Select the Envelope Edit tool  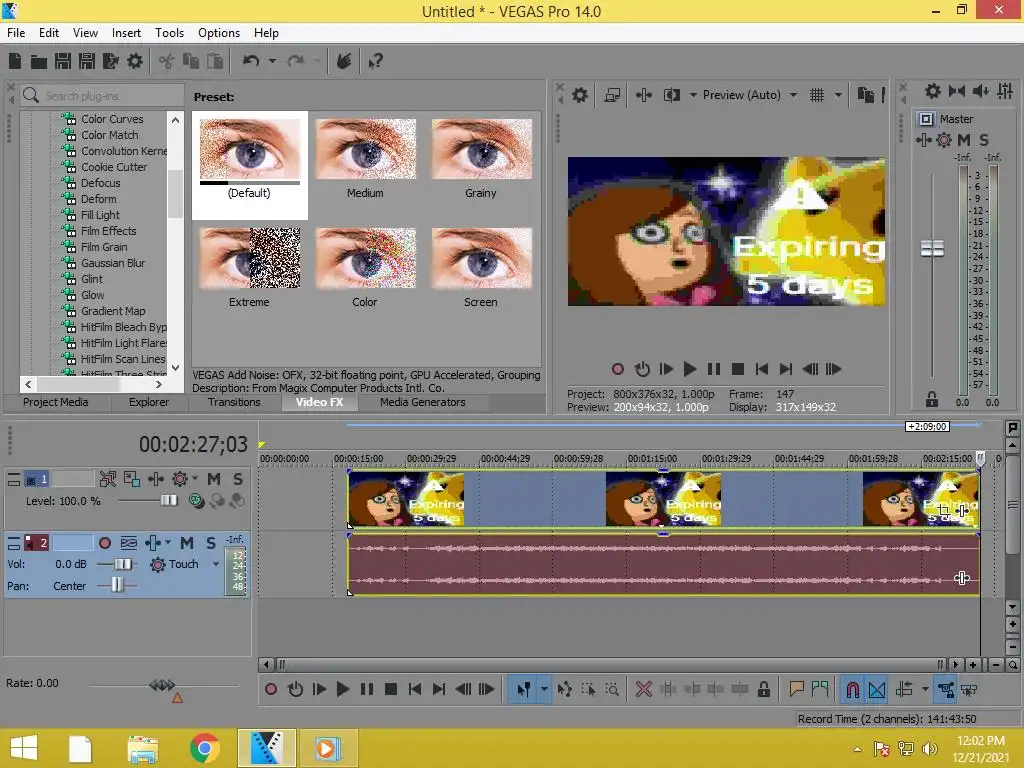pyautogui.click(x=564, y=690)
